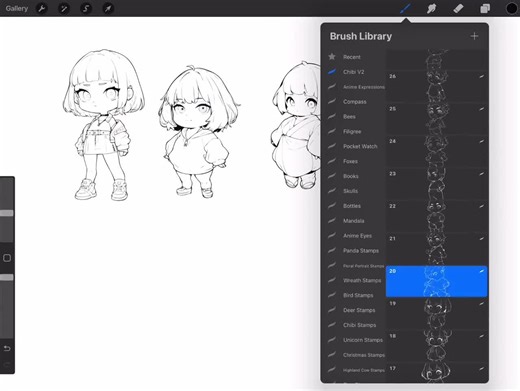520x391 pixels.
Task: Open the active color picker
Action: click(x=511, y=8)
